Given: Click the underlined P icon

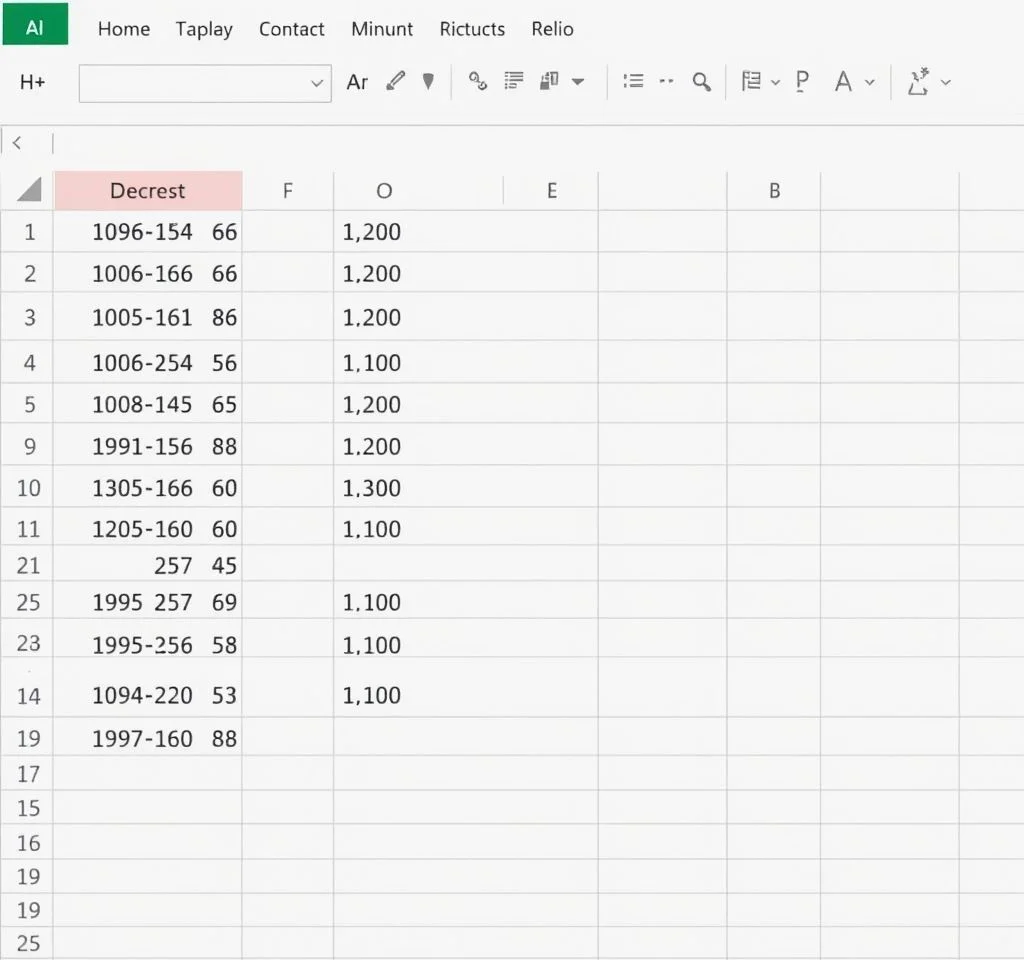Looking at the screenshot, I should pos(801,82).
